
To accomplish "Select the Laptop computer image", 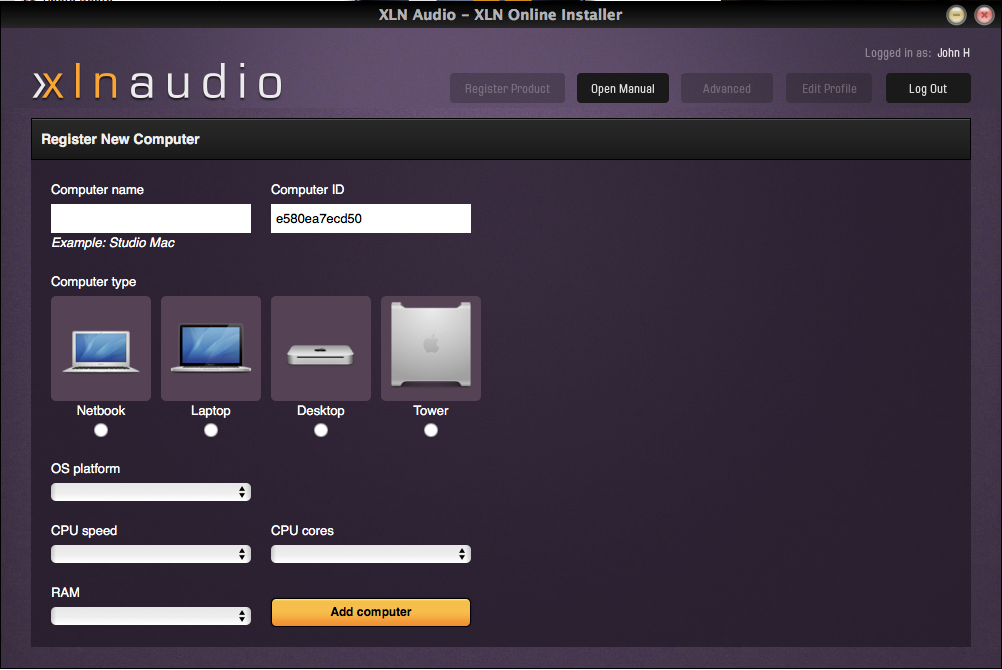I will click(211, 348).
